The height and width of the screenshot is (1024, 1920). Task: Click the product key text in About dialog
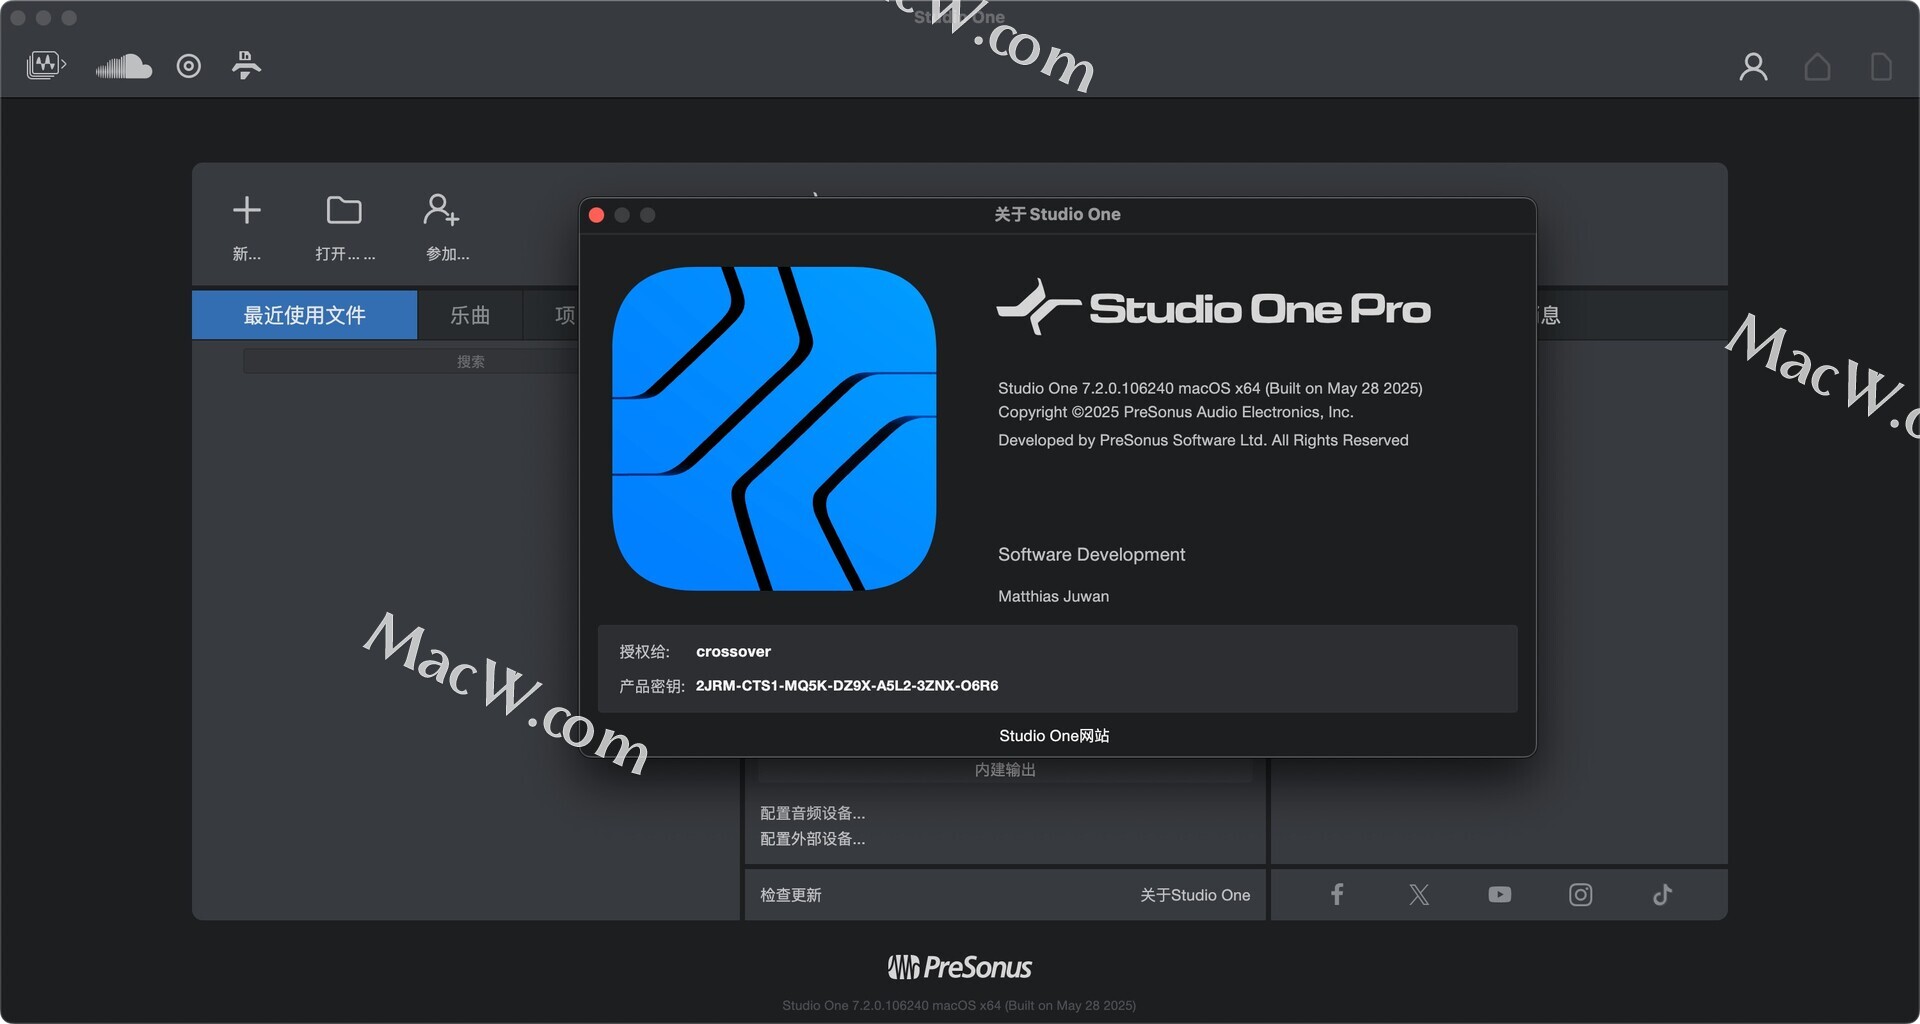pyautogui.click(x=847, y=685)
